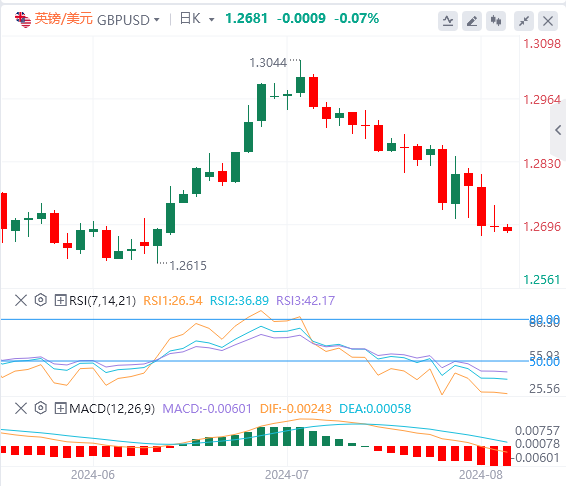Open the indicators line-chart icon
Image resolution: width=566 pixels, height=486 pixels.
point(448,21)
